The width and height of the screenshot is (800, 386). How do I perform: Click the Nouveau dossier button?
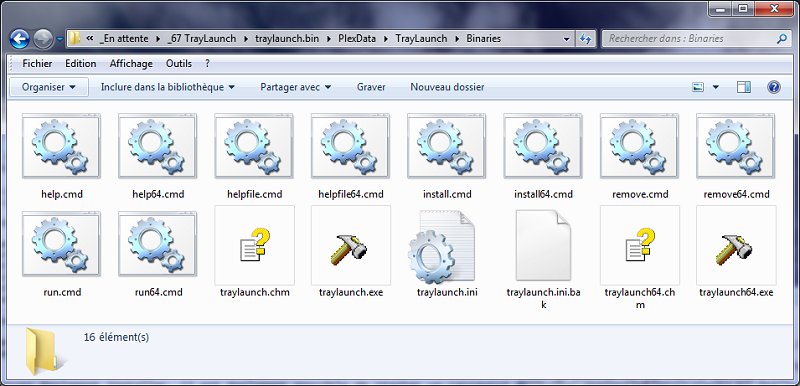click(x=447, y=87)
